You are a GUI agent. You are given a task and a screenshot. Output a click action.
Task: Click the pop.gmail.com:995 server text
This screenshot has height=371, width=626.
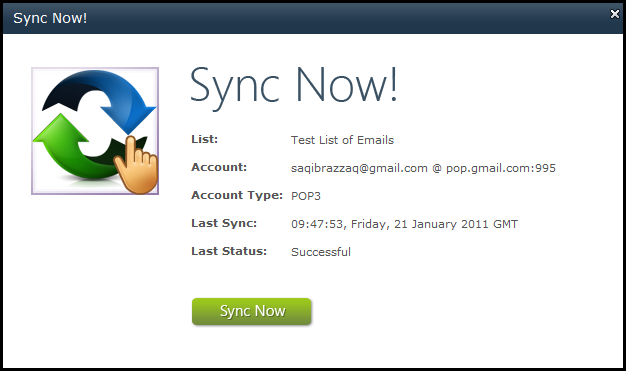pyautogui.click(x=501, y=168)
